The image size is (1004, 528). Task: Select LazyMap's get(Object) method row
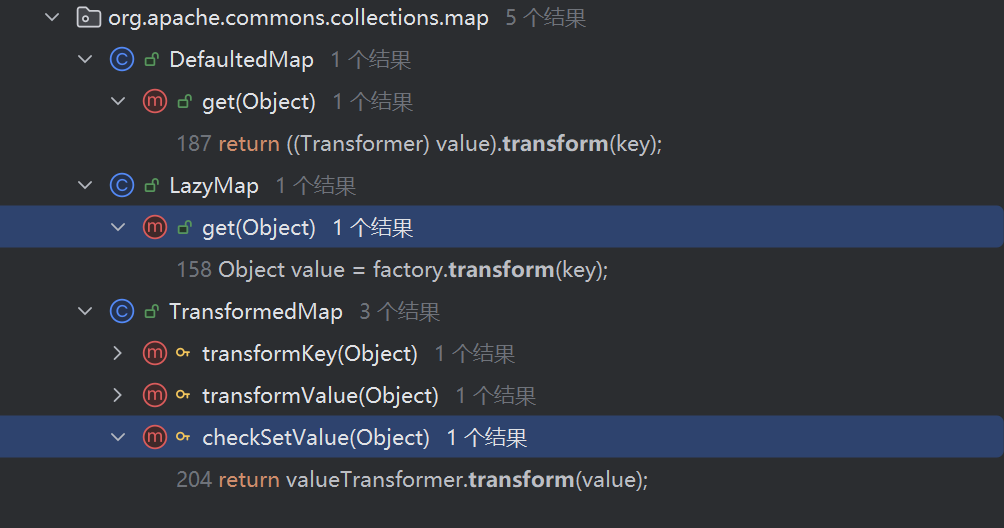point(502,227)
